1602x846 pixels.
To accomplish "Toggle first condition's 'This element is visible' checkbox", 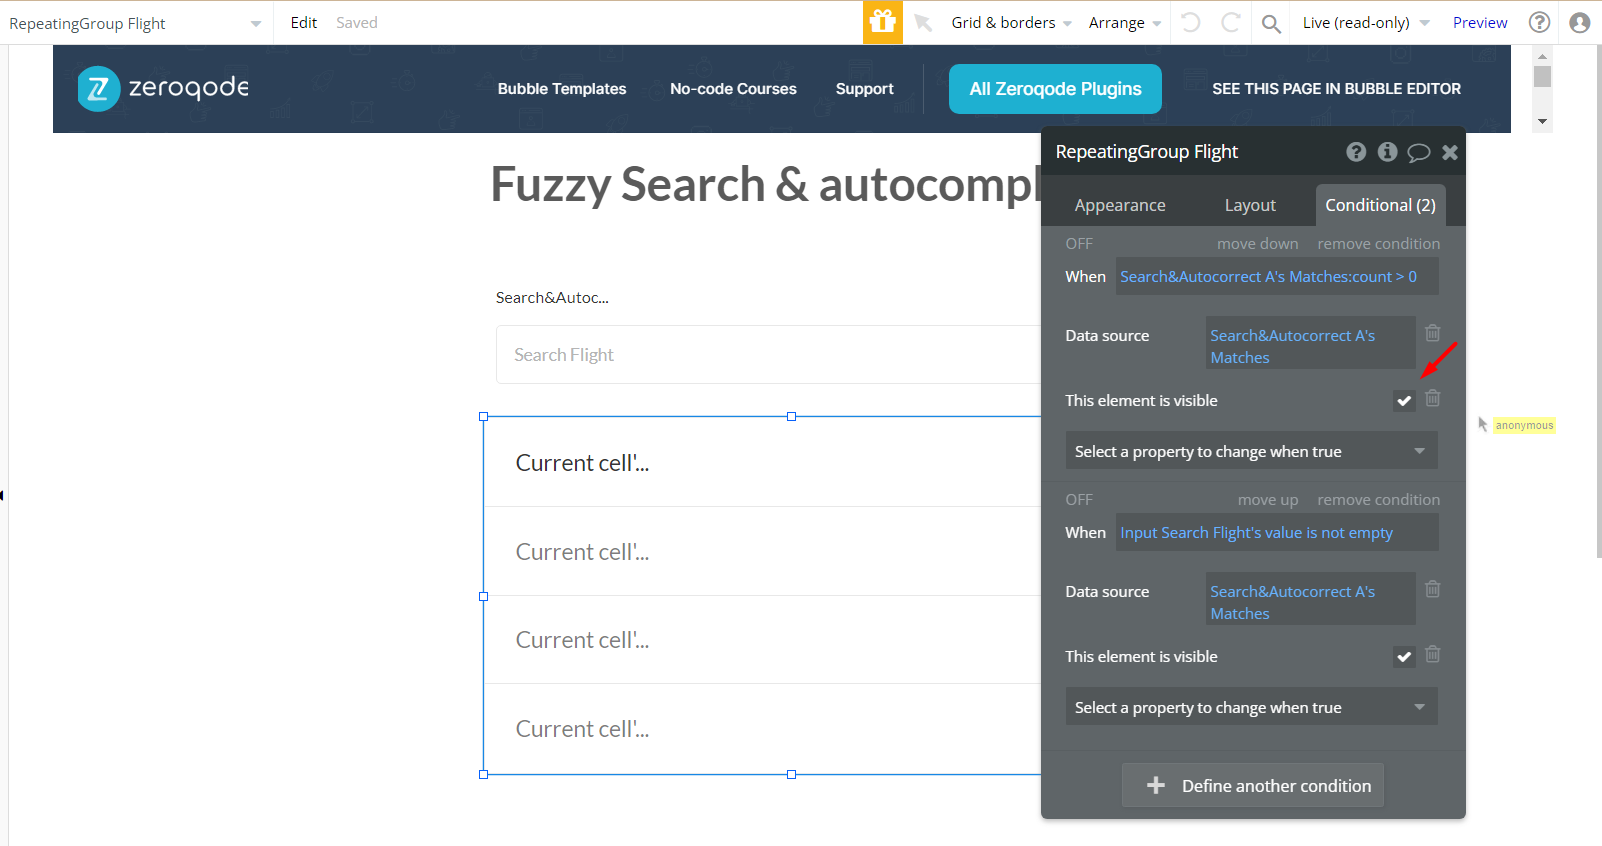I will 1404,401.
